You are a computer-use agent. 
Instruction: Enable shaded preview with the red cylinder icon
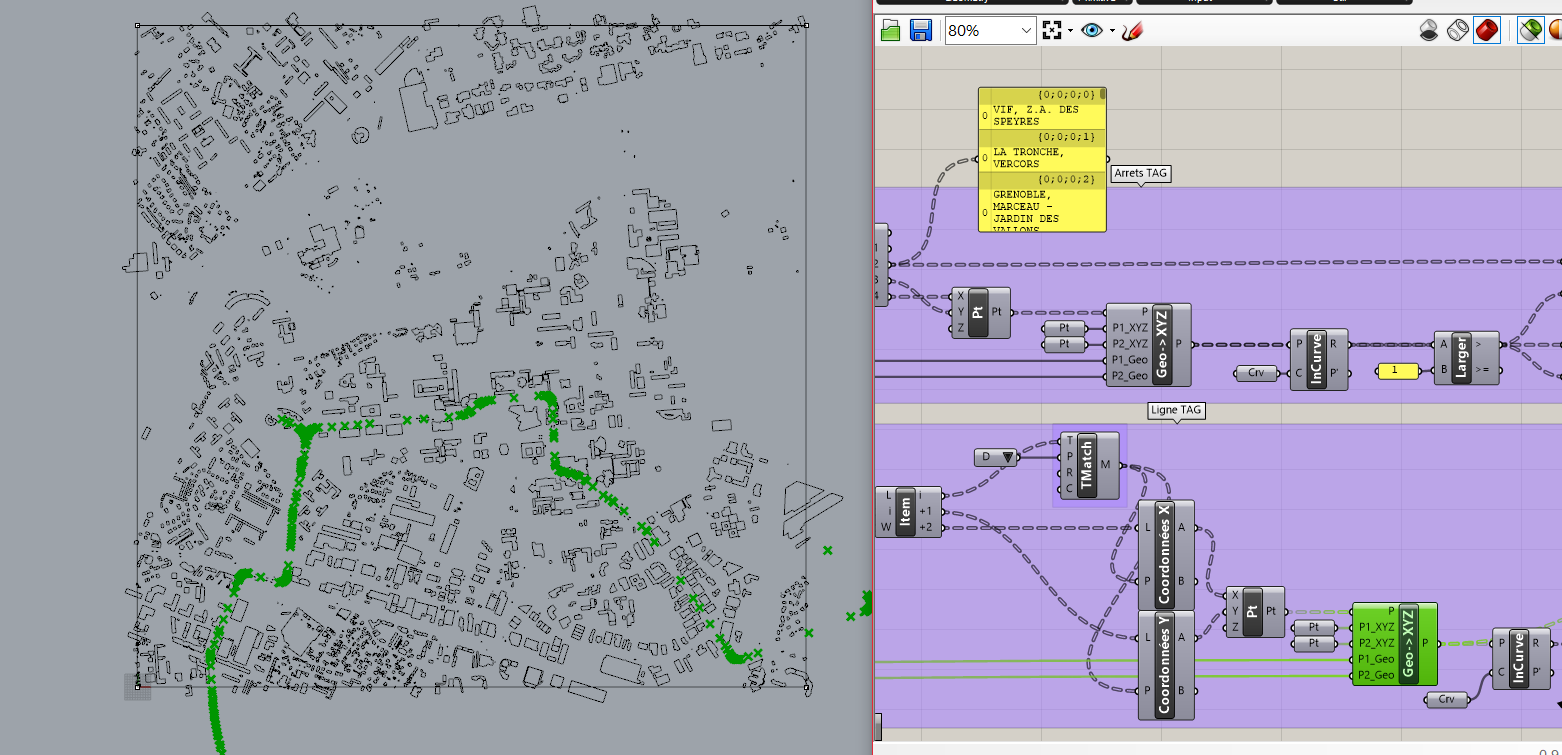click(1488, 30)
